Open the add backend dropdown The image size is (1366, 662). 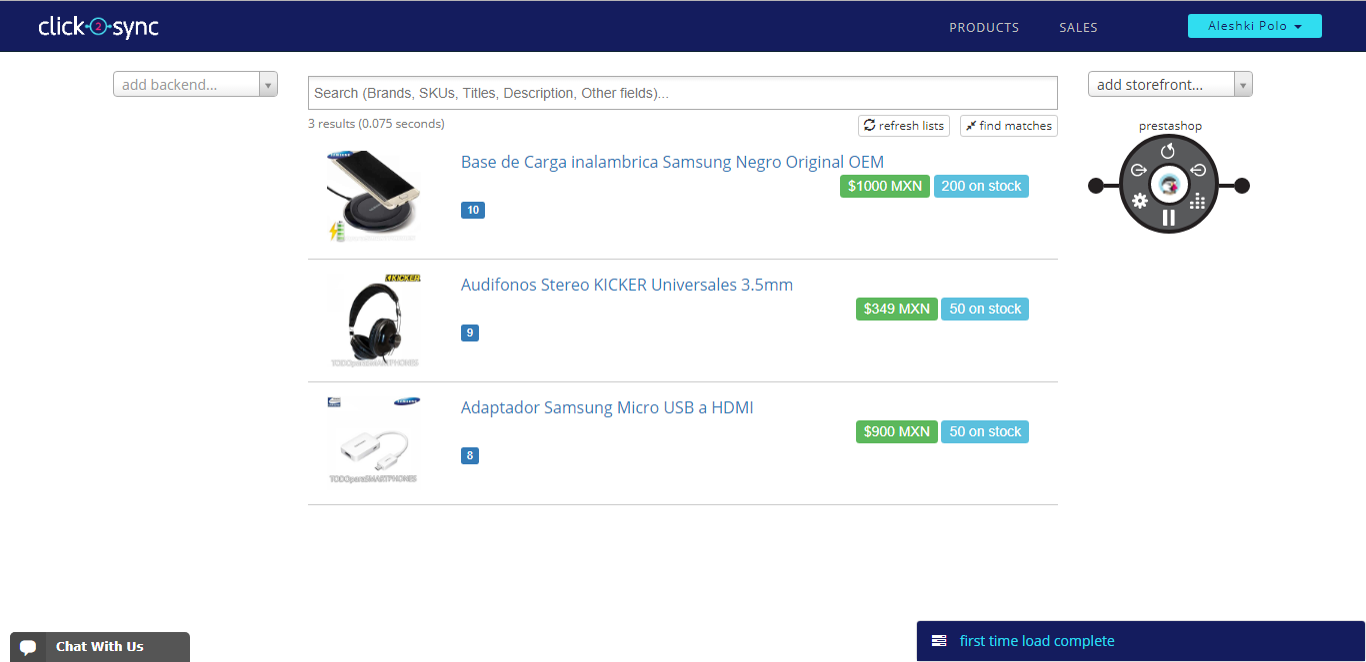pos(195,85)
